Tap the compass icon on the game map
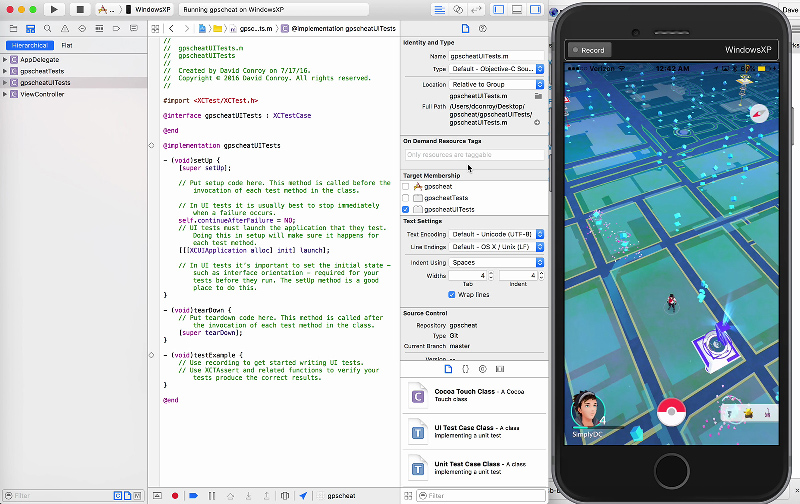The image size is (800, 504). point(758,114)
